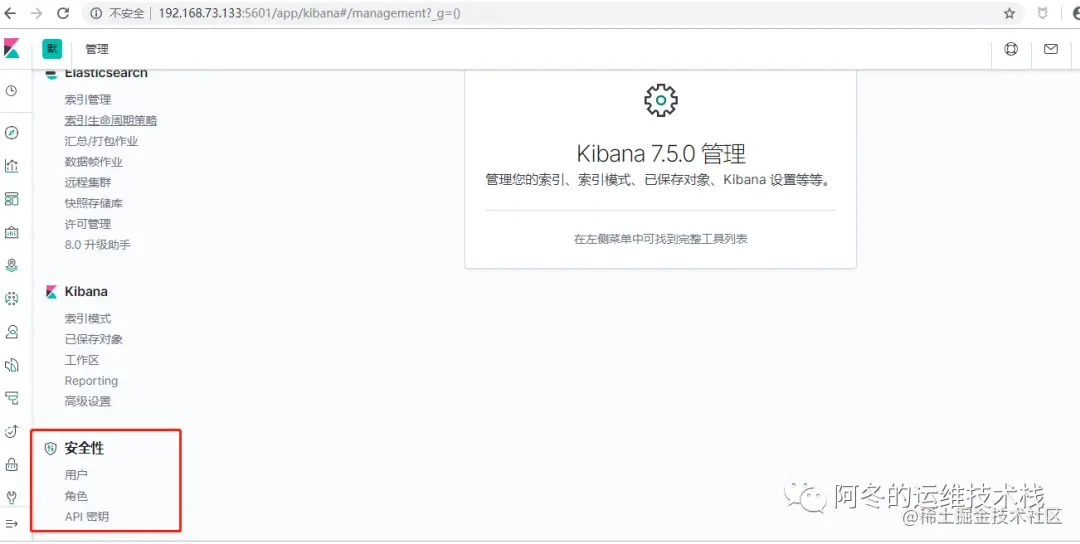1080x544 pixels.
Task: Open 许可管理
Action: pos(87,224)
